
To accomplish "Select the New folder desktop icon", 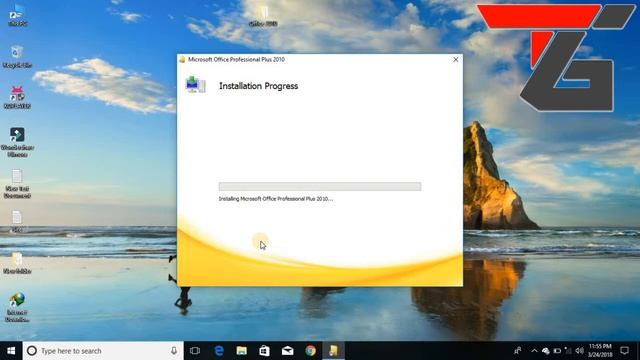I will click(x=17, y=262).
